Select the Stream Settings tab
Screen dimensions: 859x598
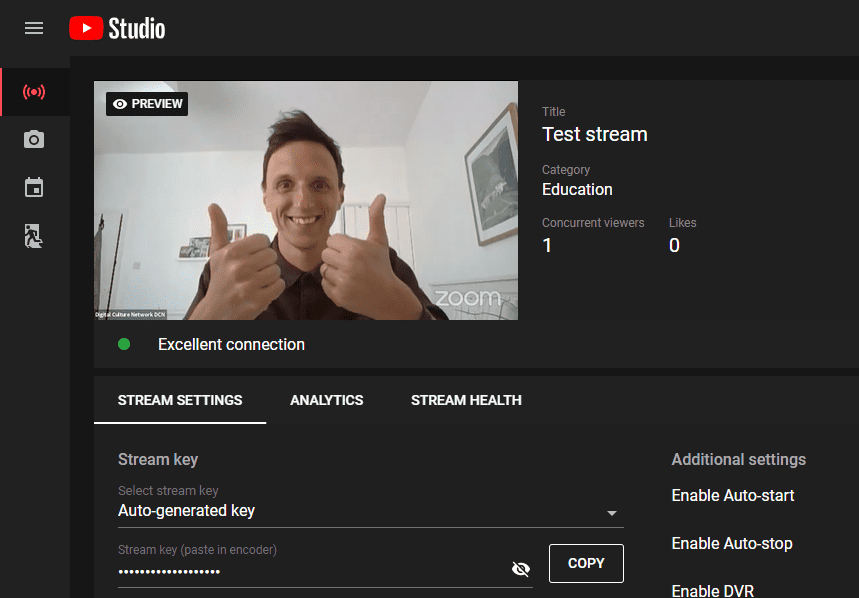coord(180,400)
